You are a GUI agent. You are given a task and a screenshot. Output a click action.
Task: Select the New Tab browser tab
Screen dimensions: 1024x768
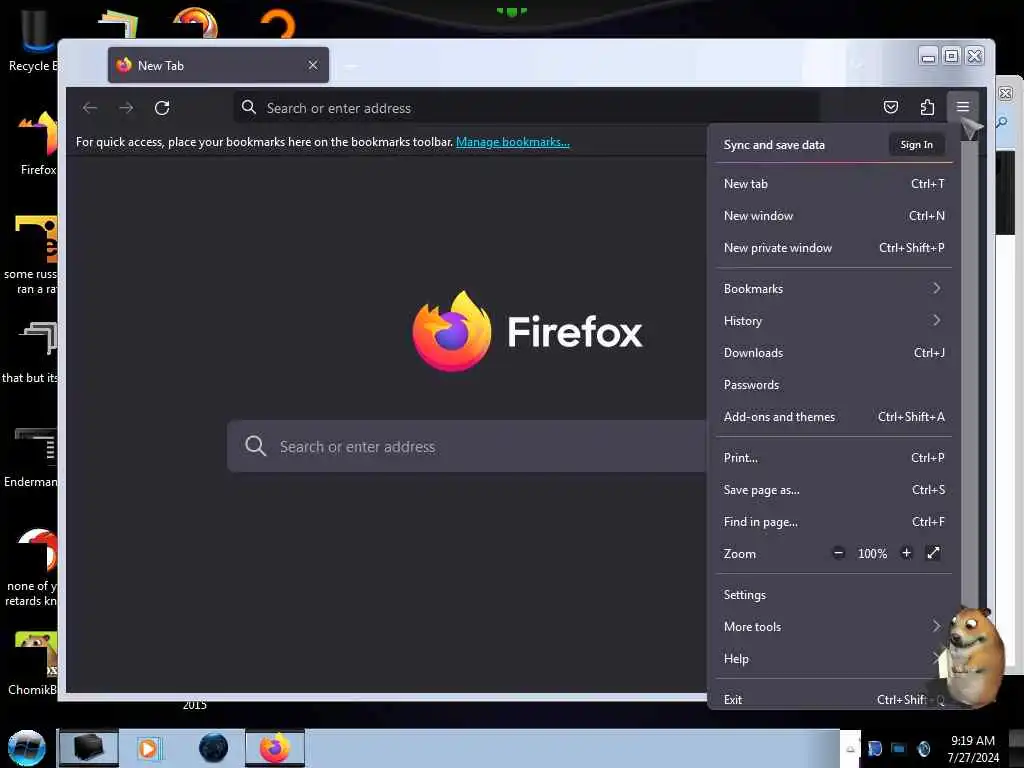coord(218,65)
